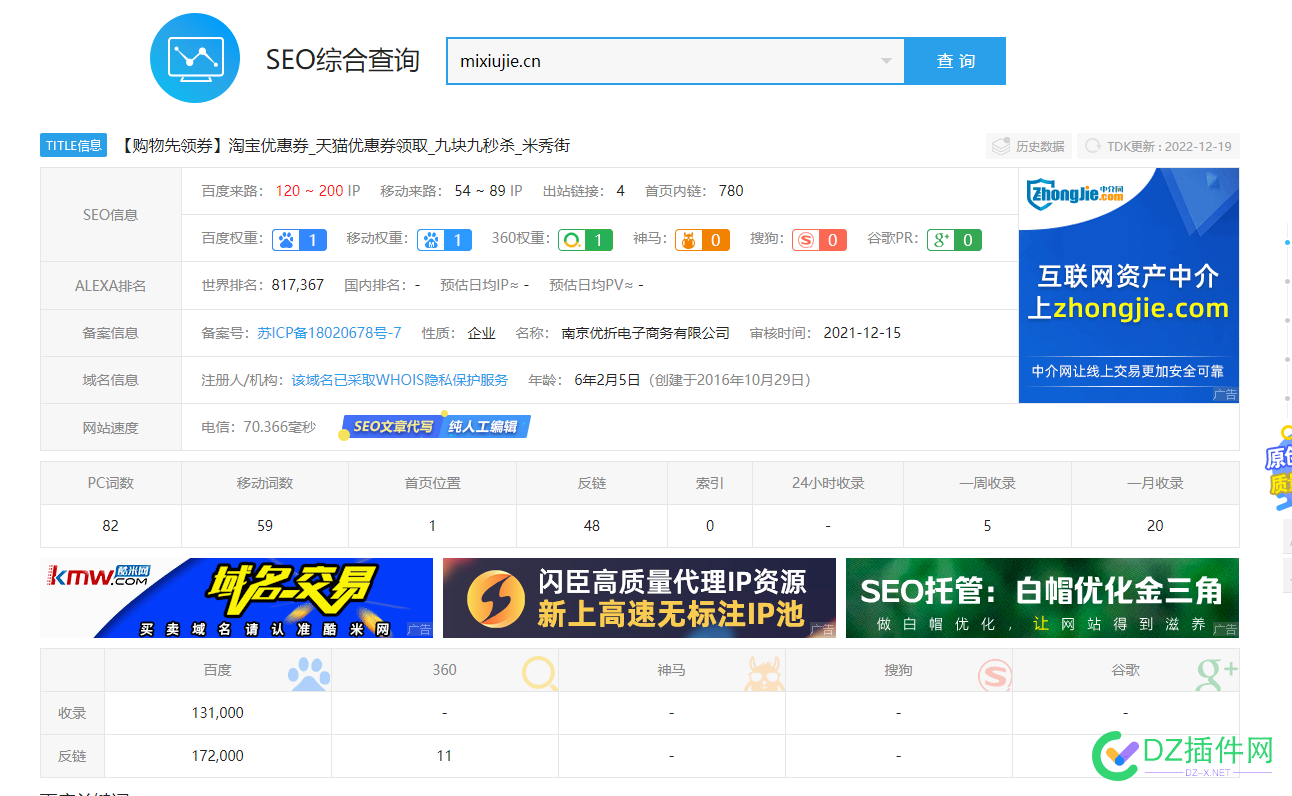Image resolution: width=1292 pixels, height=796 pixels.
Task: Click the domain search input field
Action: pyautogui.click(x=675, y=61)
